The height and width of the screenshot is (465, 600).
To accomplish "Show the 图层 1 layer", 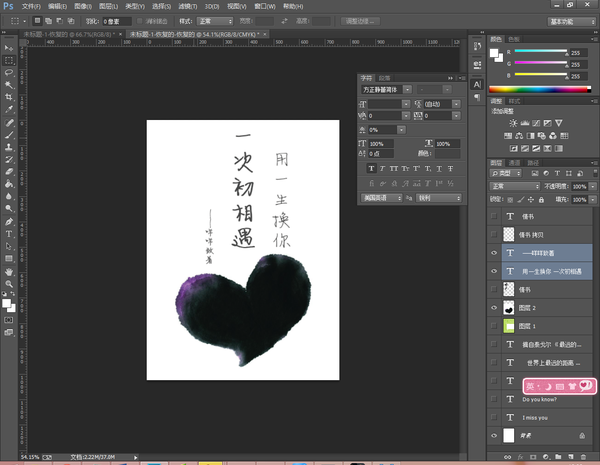I will point(494,326).
